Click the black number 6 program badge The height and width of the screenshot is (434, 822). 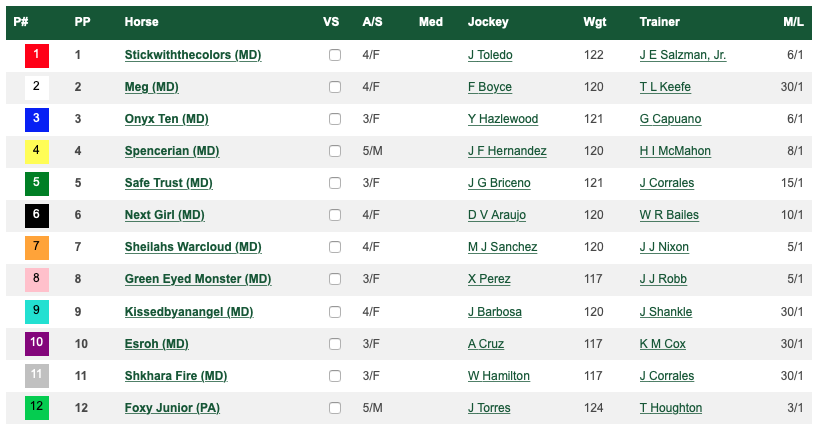pyautogui.click(x=36, y=215)
